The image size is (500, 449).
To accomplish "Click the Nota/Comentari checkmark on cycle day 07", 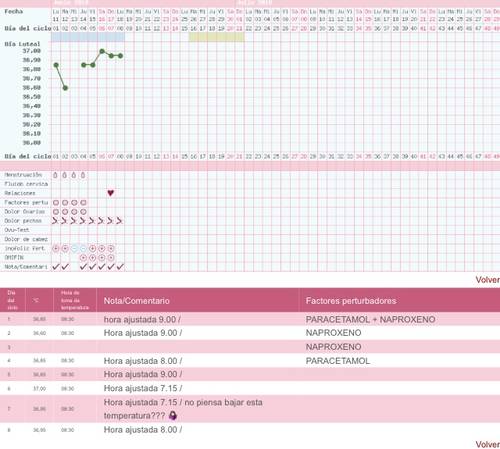I will pos(111,266).
